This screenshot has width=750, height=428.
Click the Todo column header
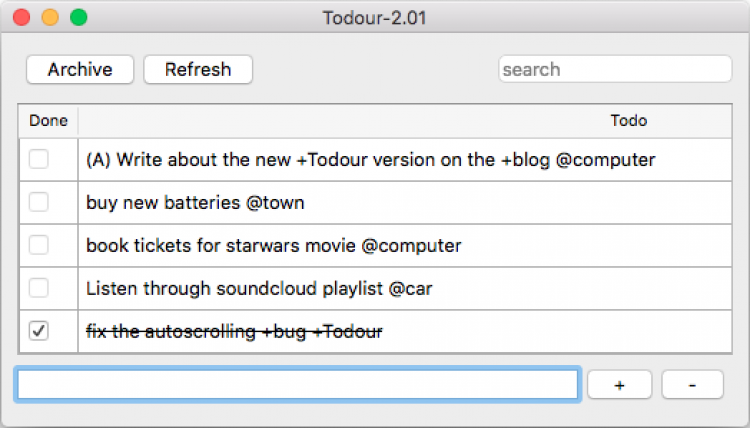[x=628, y=121]
